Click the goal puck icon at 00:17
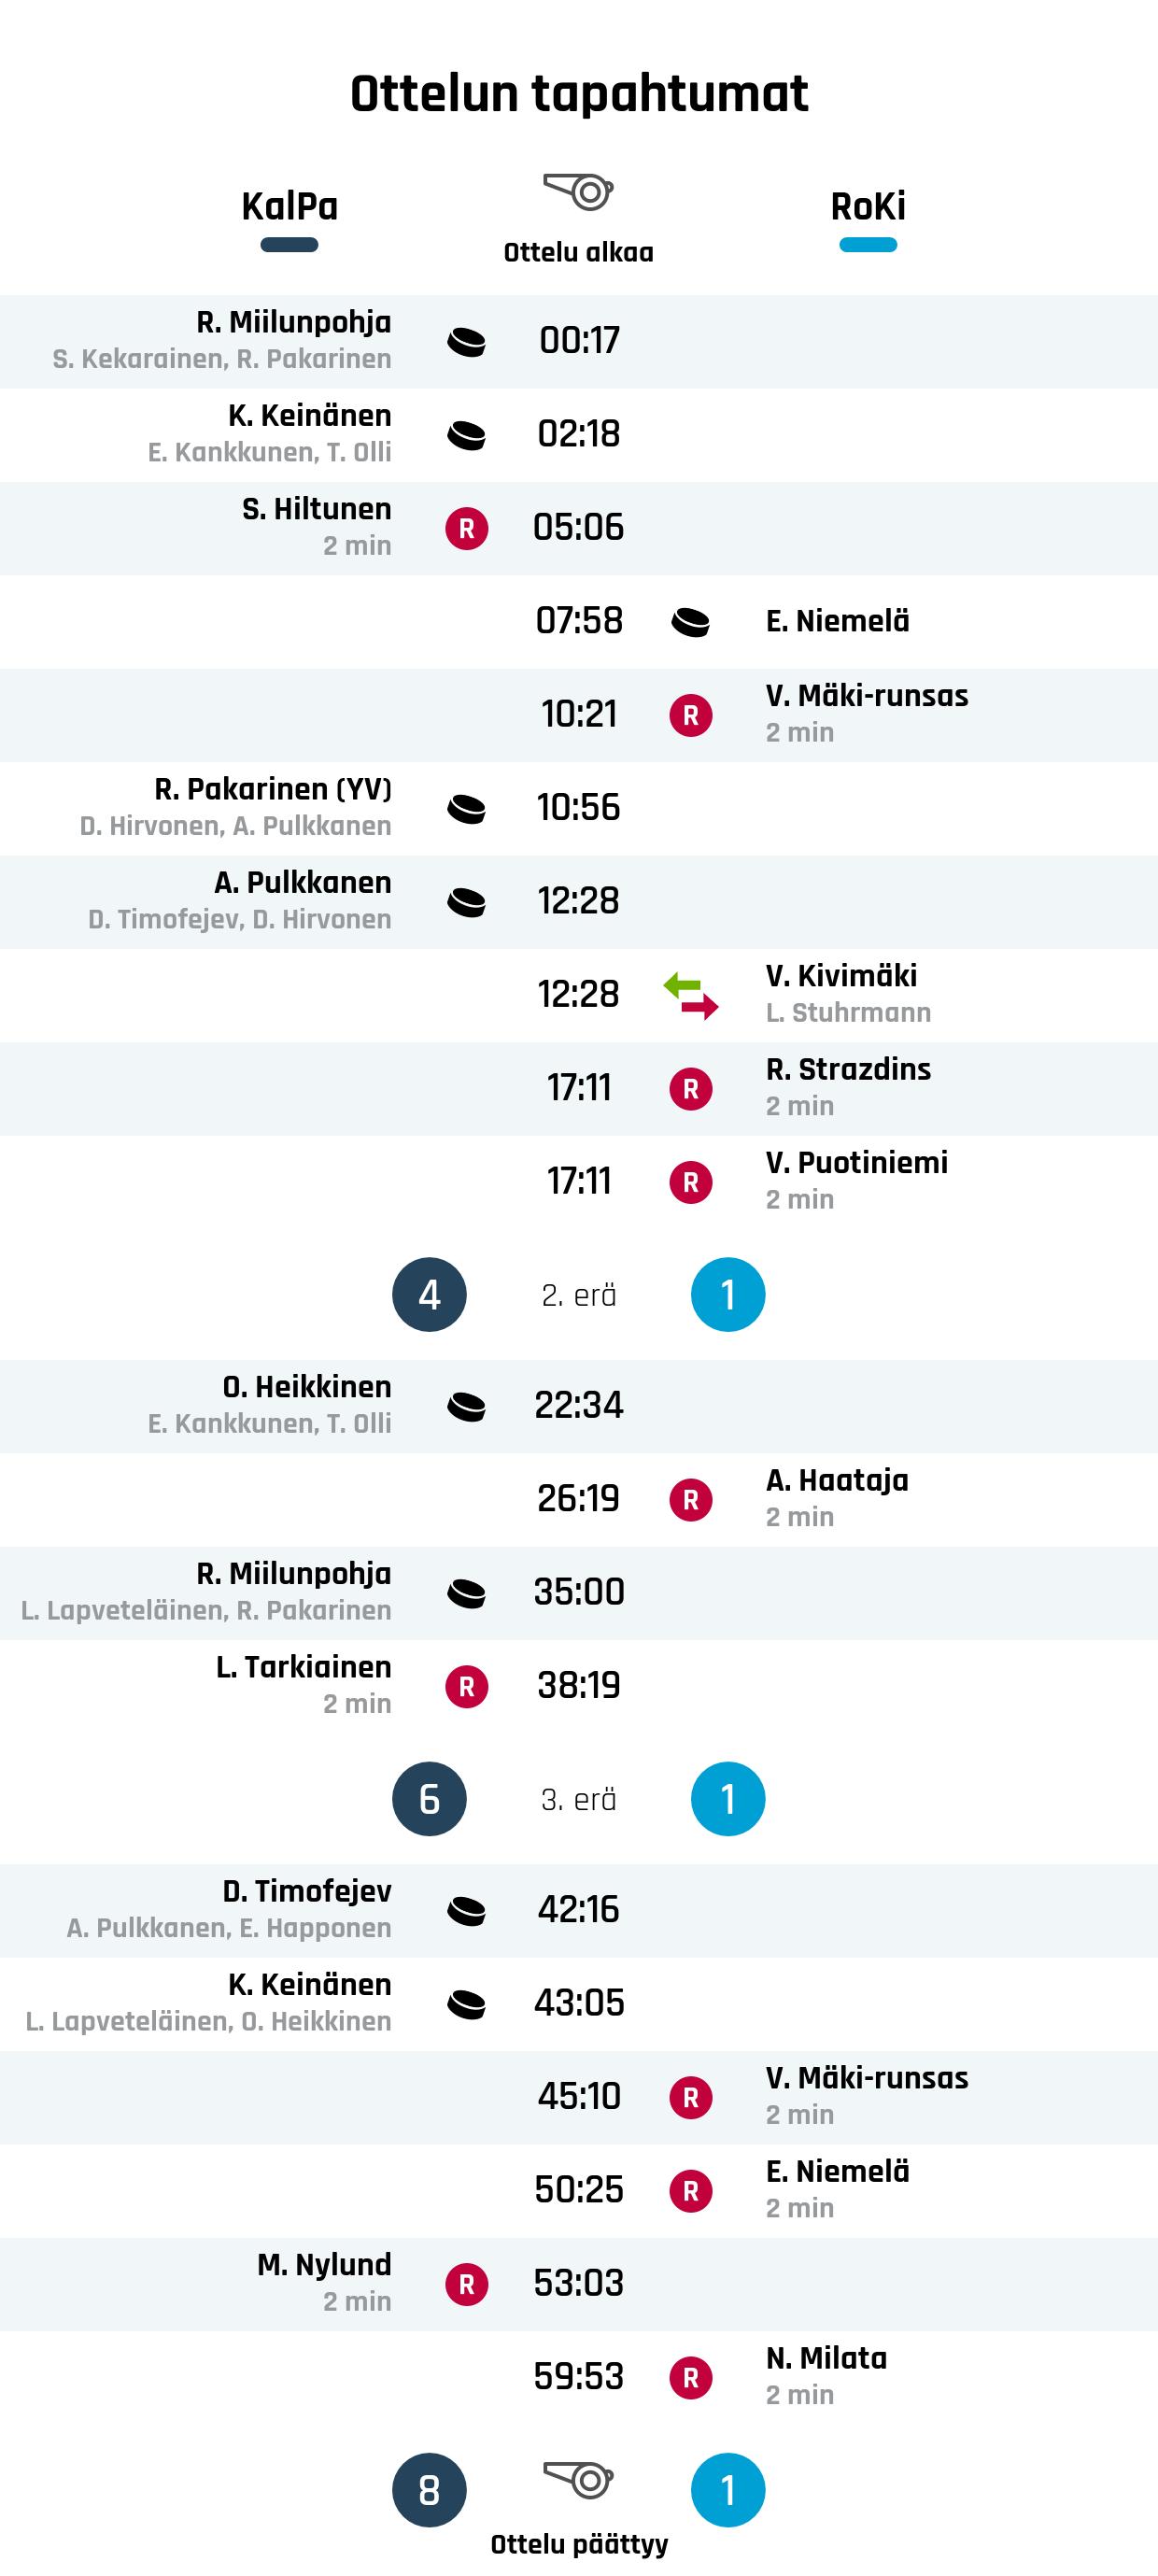 (x=466, y=342)
